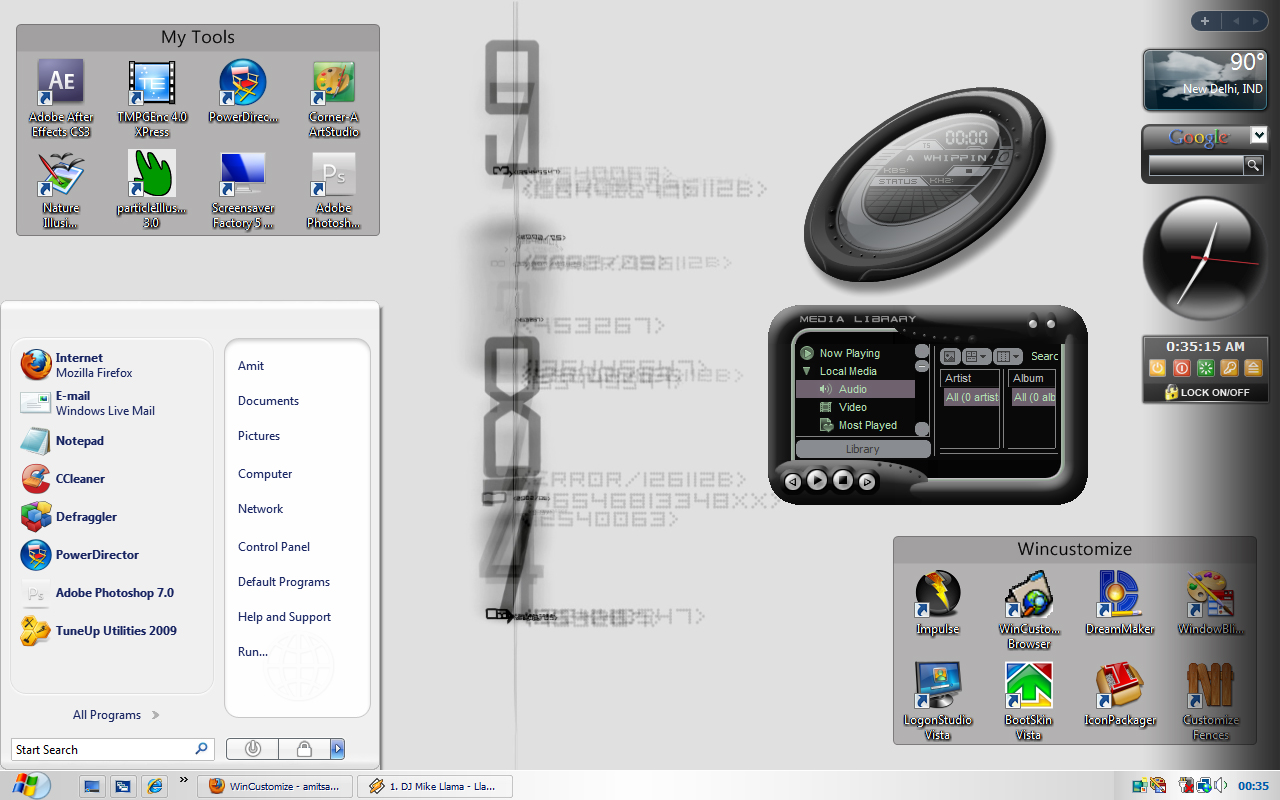This screenshot has height=800, width=1280.
Task: Launch TuneUp Utilities 2009
Action: (112, 631)
